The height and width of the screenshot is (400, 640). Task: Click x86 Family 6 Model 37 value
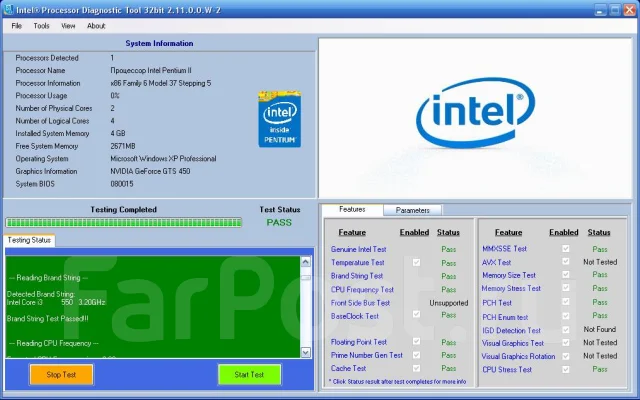[161, 83]
